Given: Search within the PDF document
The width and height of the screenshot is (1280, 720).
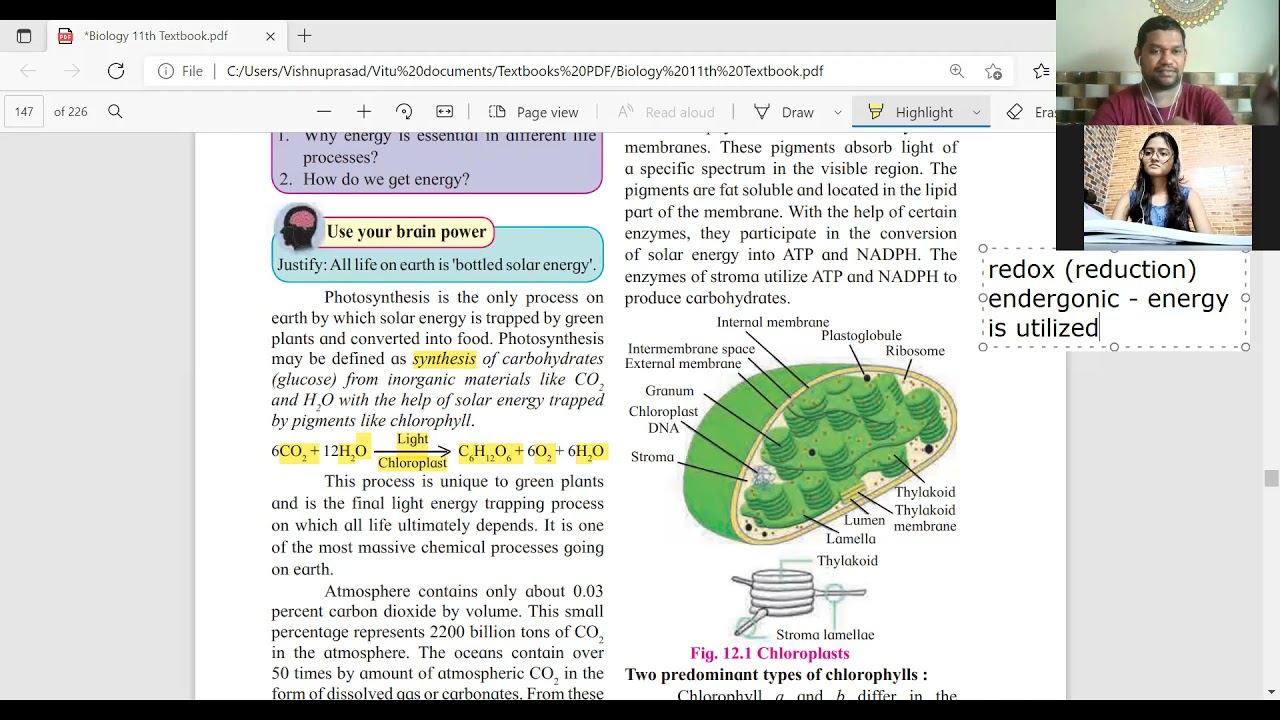Looking at the screenshot, I should 115,112.
